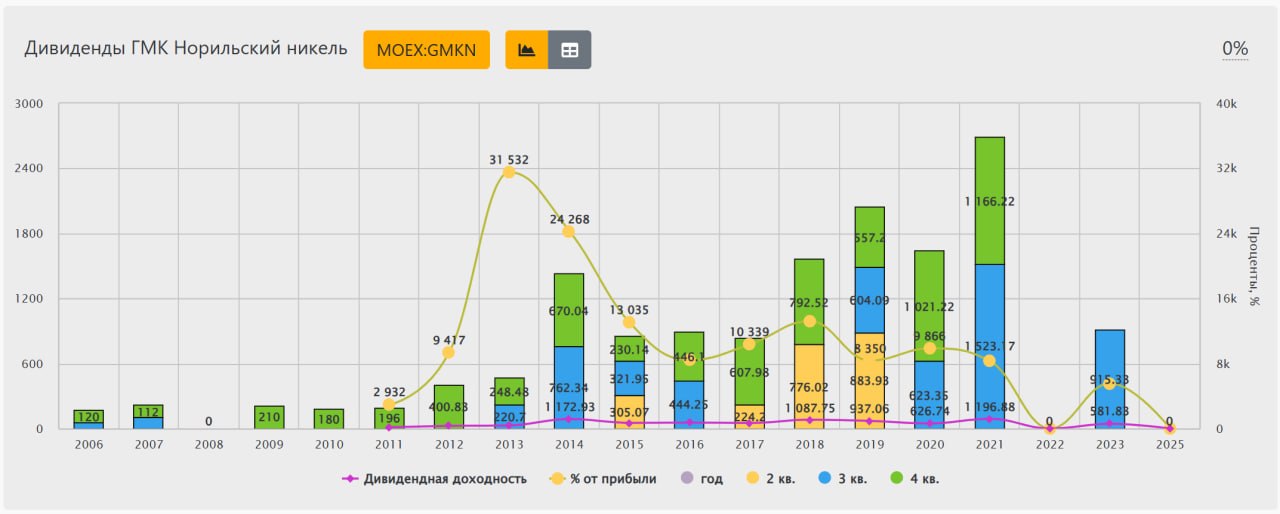Screen dimensions: 1280x514
Task: Click the 9 866 profit point for 2020
Action: (929, 348)
